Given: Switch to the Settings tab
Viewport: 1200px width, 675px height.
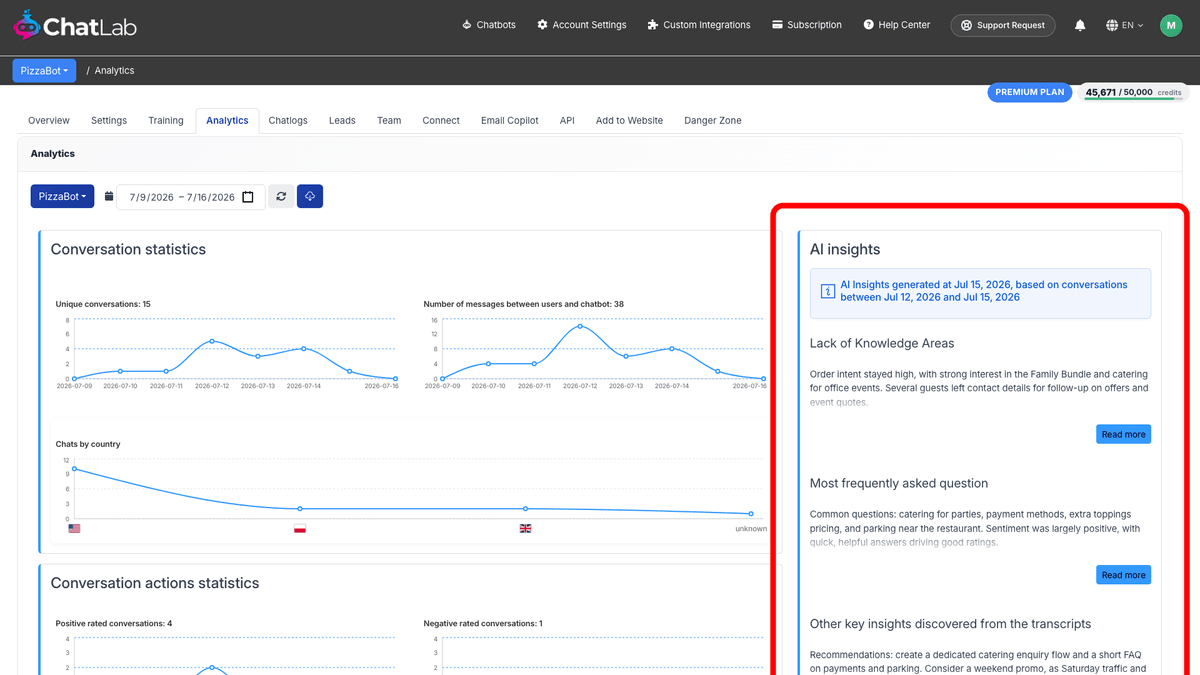Looking at the screenshot, I should coord(109,121).
